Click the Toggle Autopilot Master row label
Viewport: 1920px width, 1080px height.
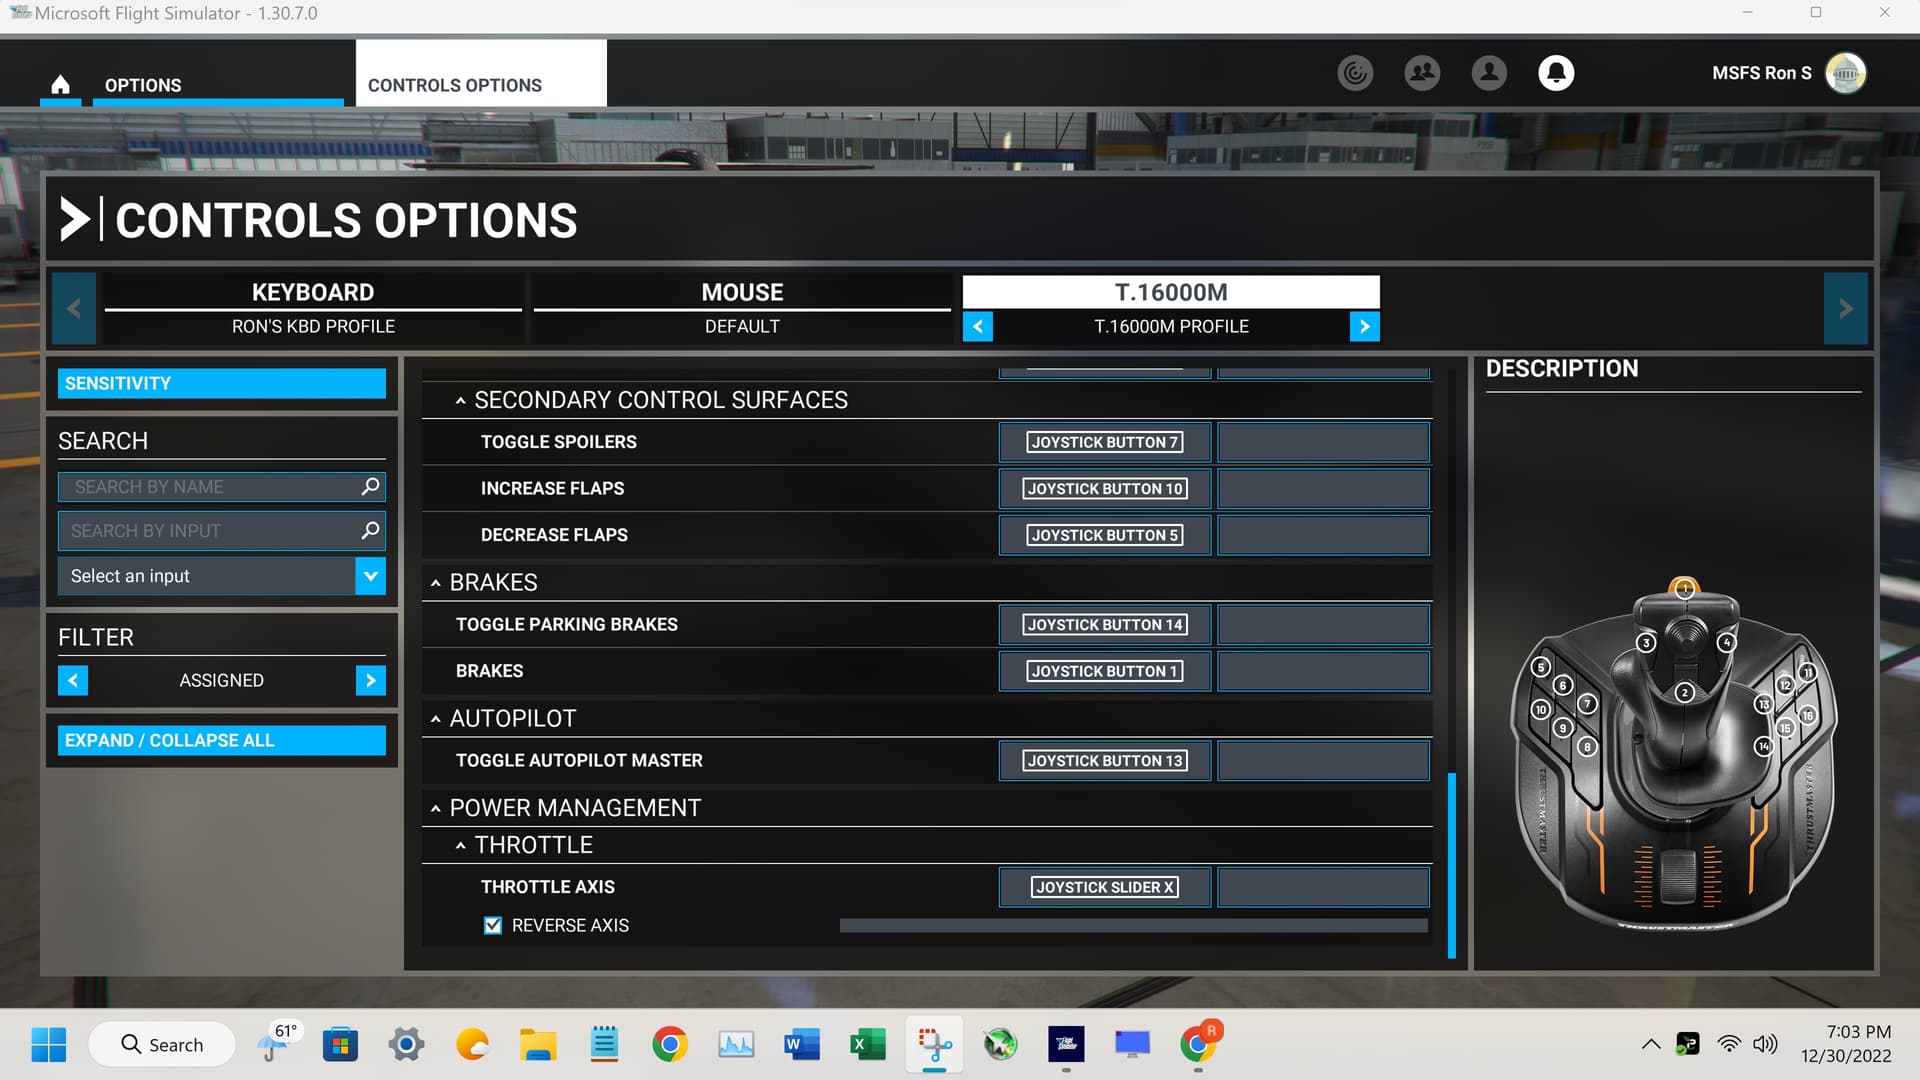tap(579, 760)
